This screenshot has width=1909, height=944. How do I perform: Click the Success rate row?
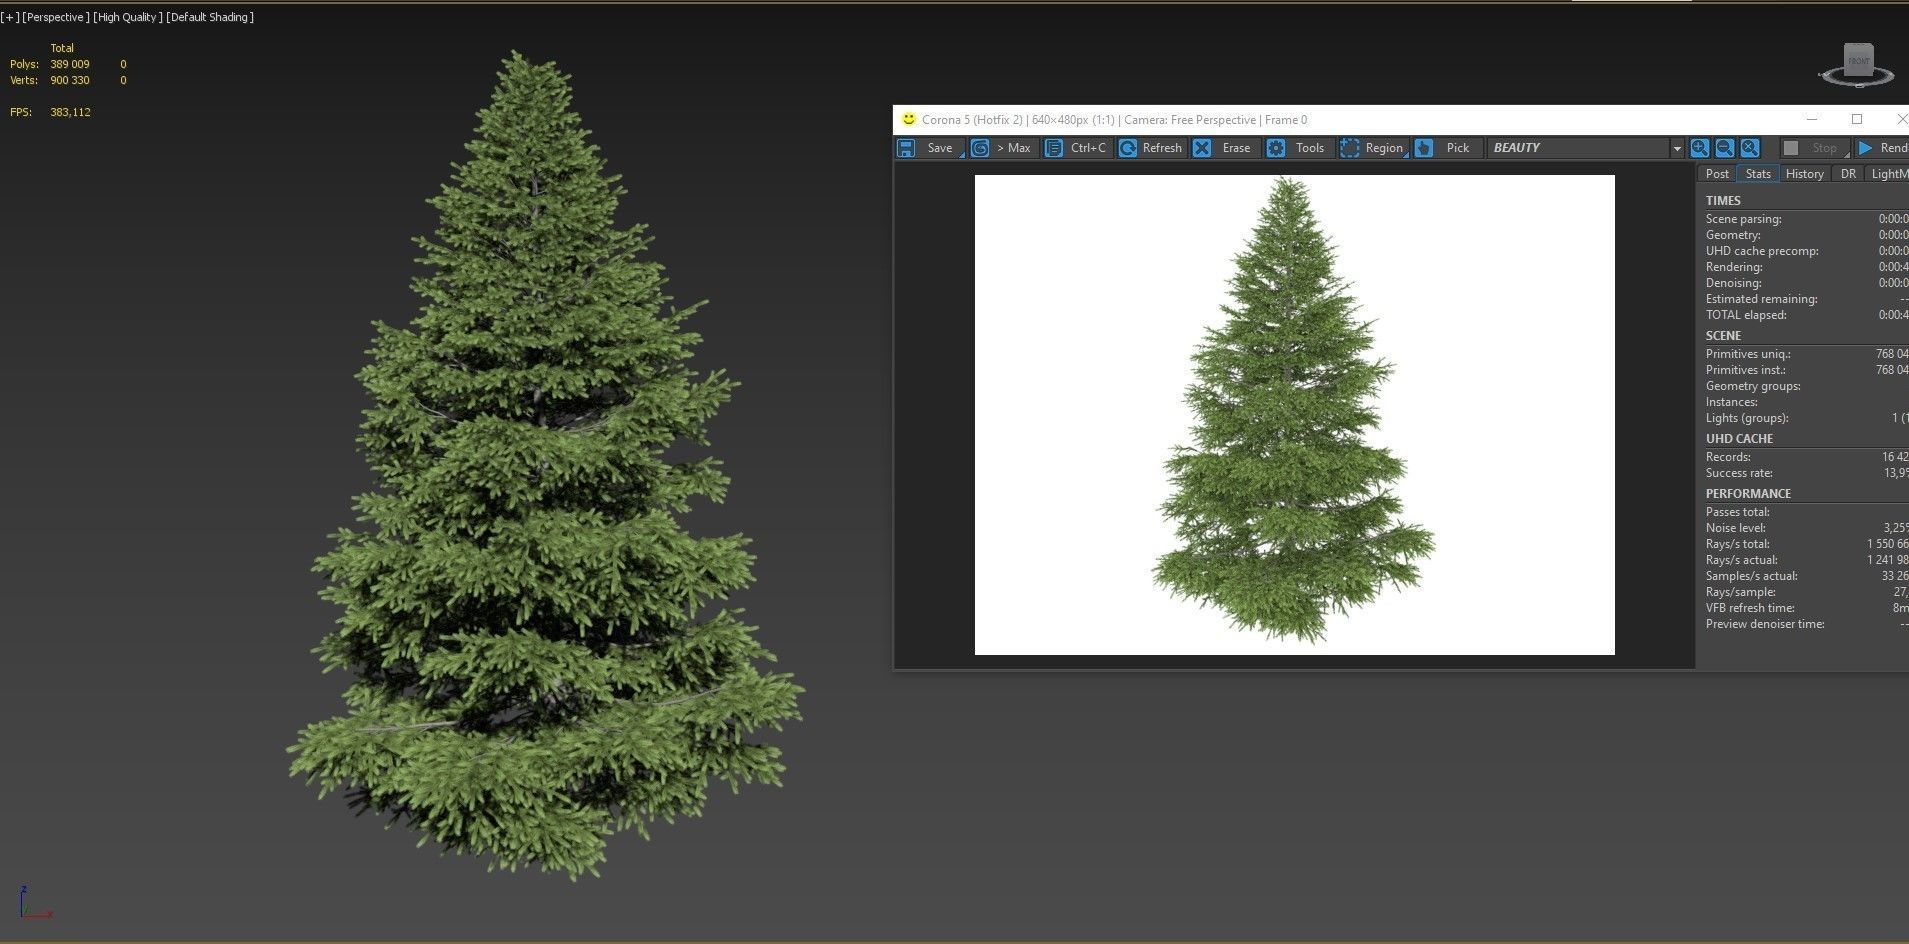coord(1807,473)
